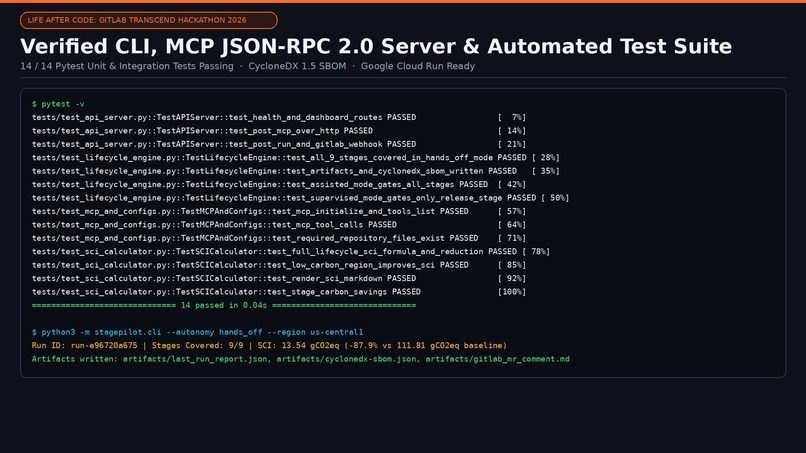Click the test_health_and_dashboard_routes PASSED line
Image resolution: width=806 pixels, height=453 pixels.
coord(279,117)
